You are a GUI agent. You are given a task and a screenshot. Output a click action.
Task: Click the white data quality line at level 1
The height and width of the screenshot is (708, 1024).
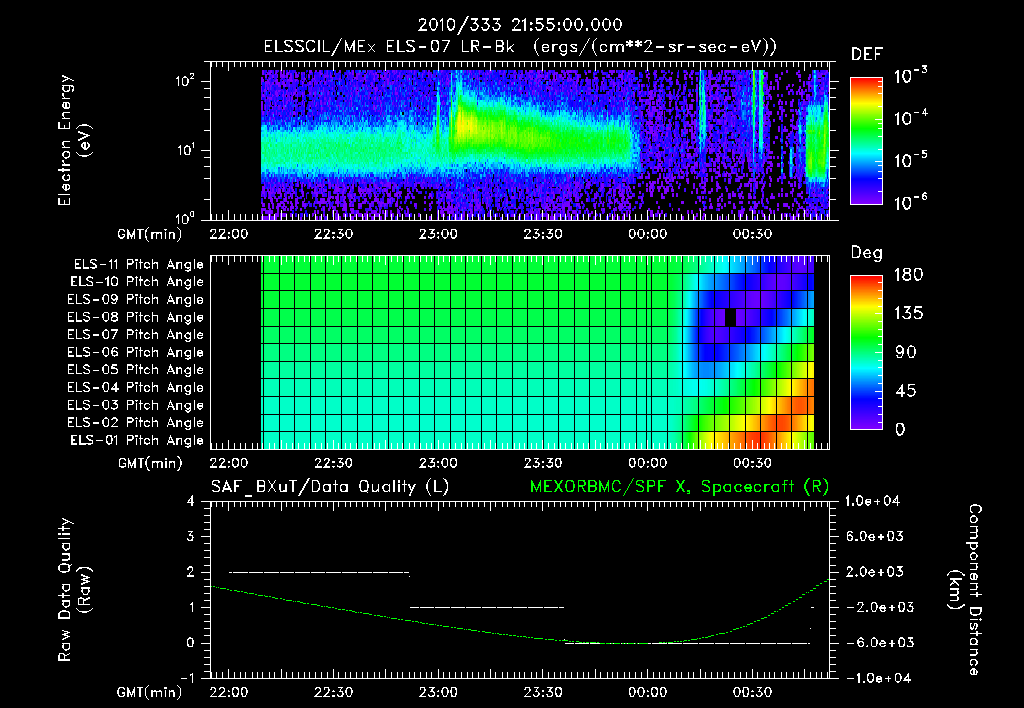[487, 607]
